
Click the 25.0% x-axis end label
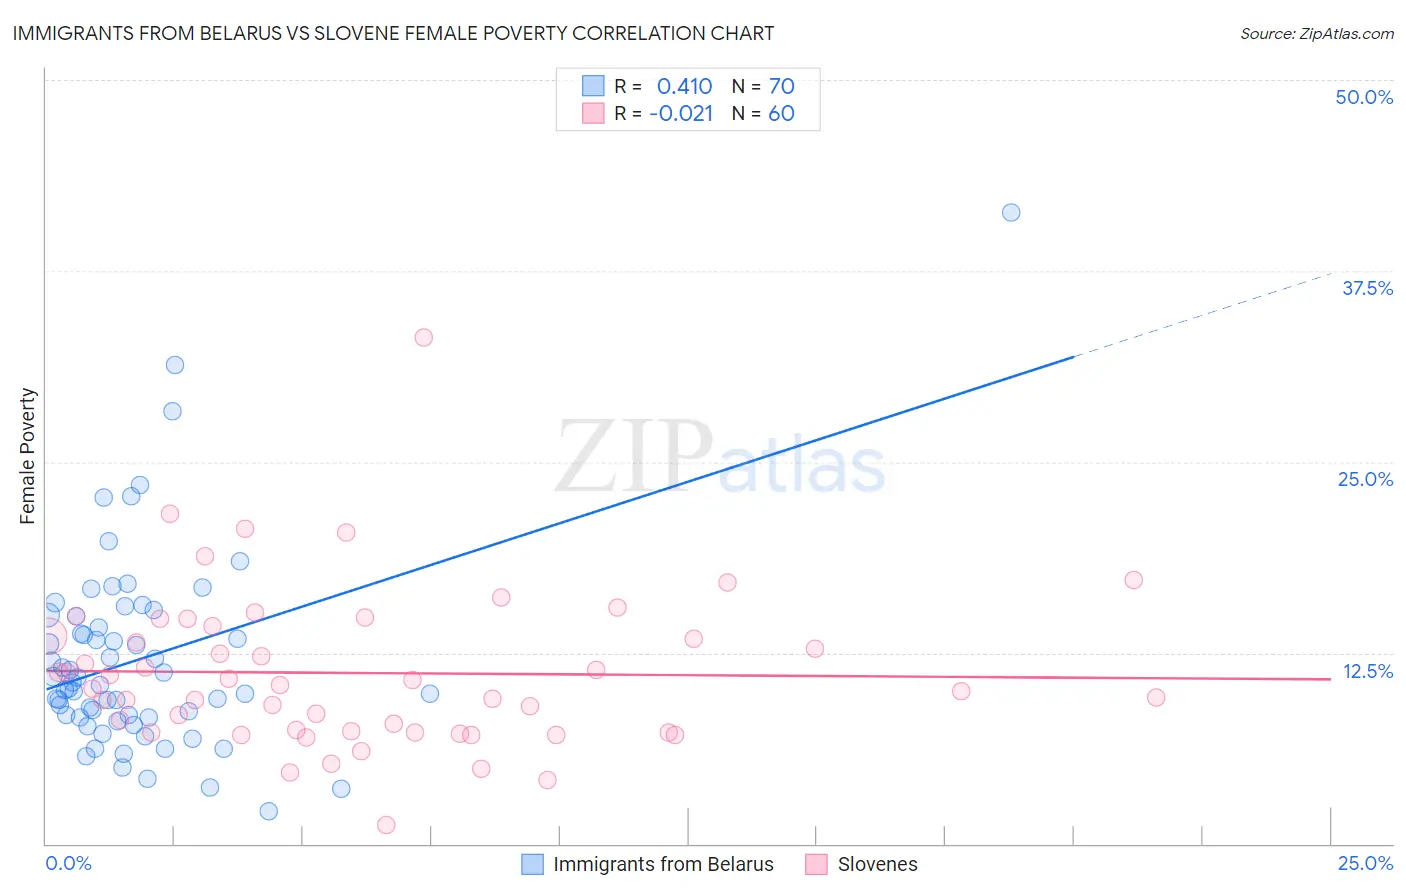pos(1365,863)
